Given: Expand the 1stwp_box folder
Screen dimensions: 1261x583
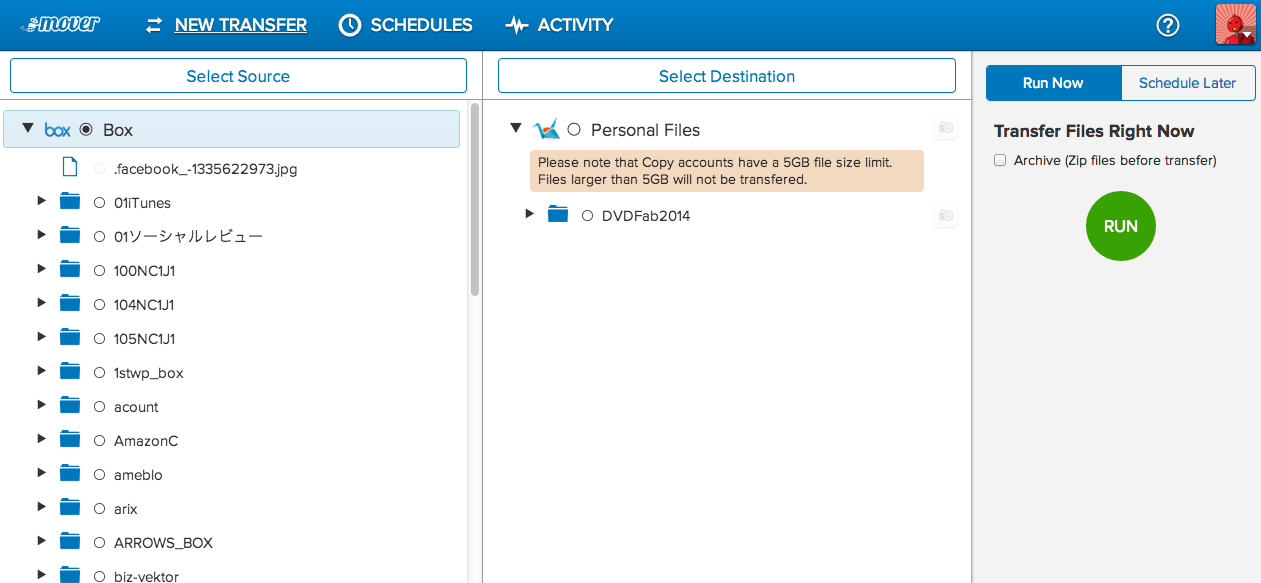Looking at the screenshot, I should point(41,371).
